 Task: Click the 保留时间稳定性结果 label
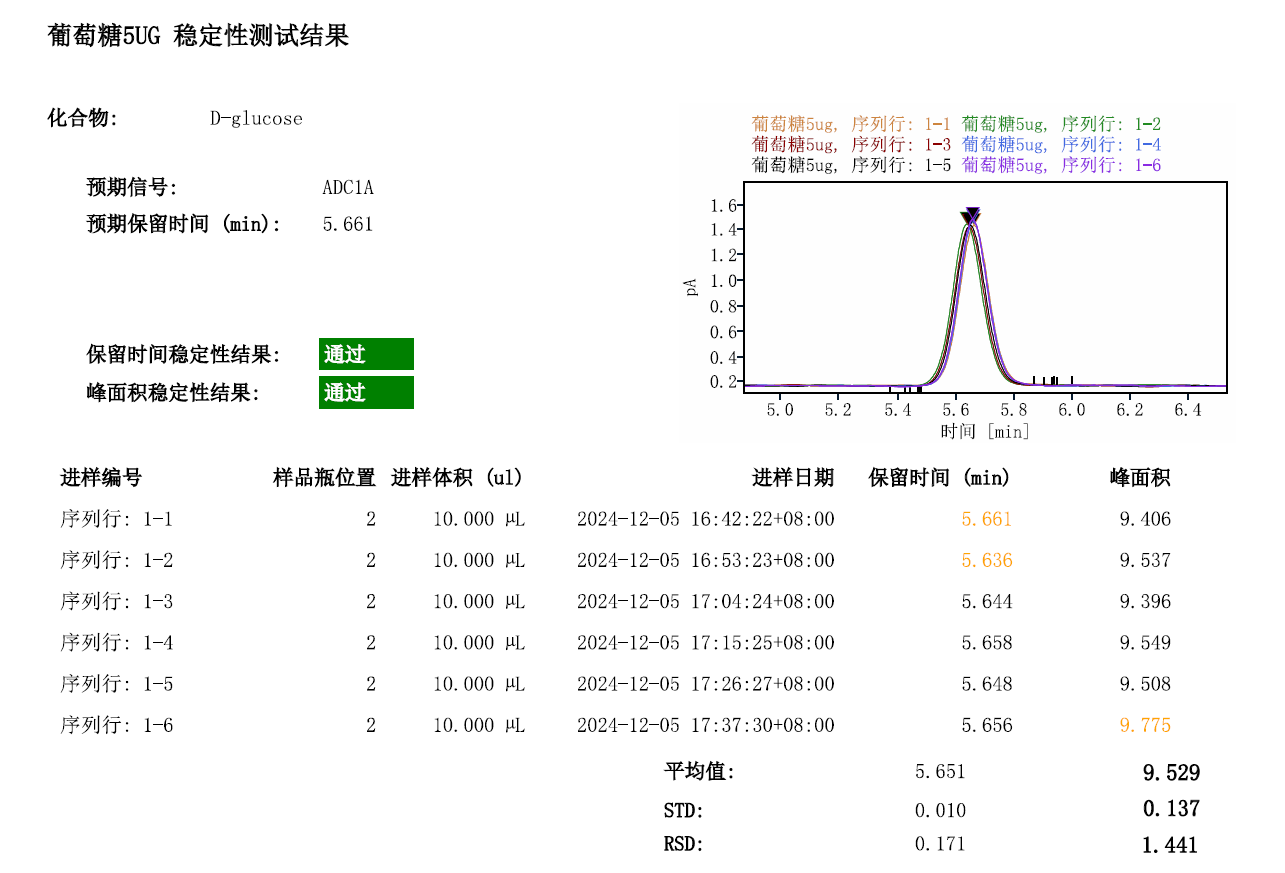pos(184,355)
